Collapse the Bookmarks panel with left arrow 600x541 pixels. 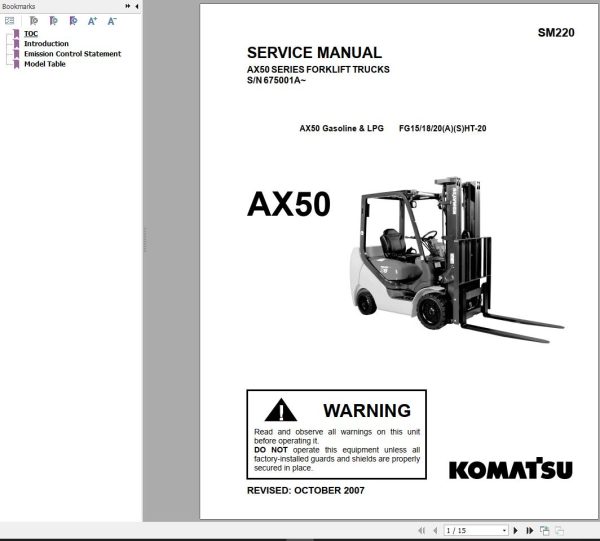[x=137, y=6]
